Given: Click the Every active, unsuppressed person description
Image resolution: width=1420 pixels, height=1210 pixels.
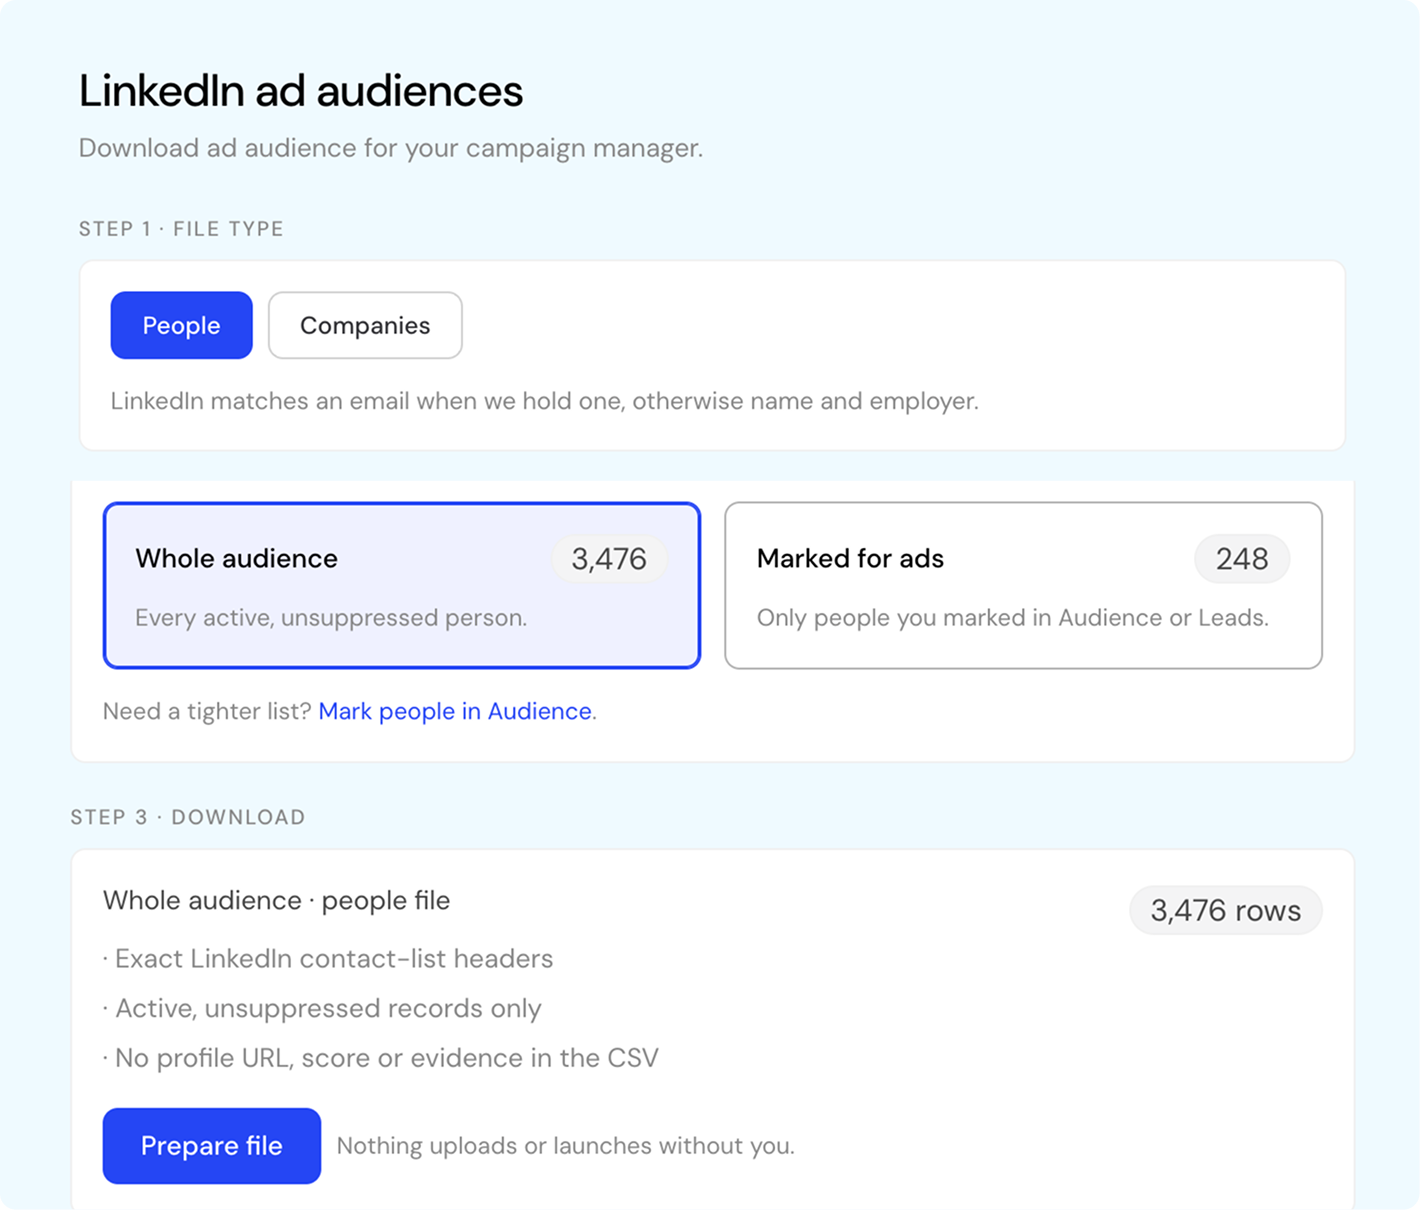Looking at the screenshot, I should pos(331,617).
